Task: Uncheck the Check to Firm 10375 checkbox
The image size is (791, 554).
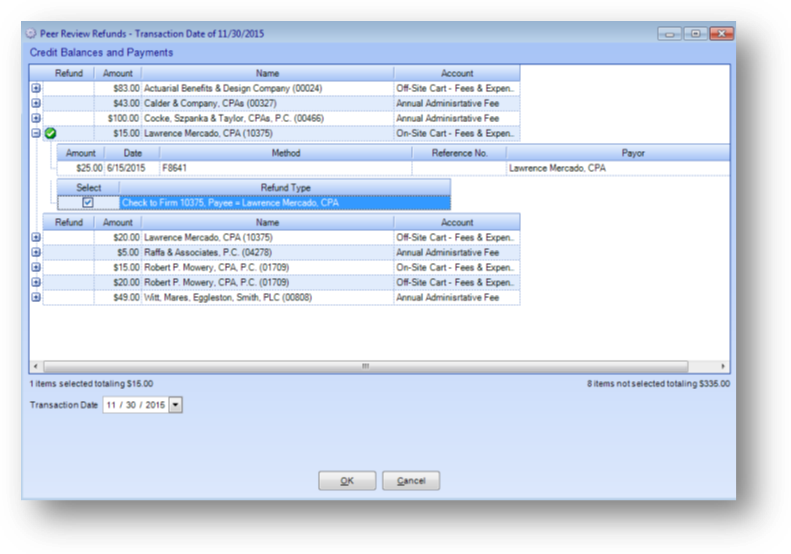Action: pyautogui.click(x=88, y=202)
